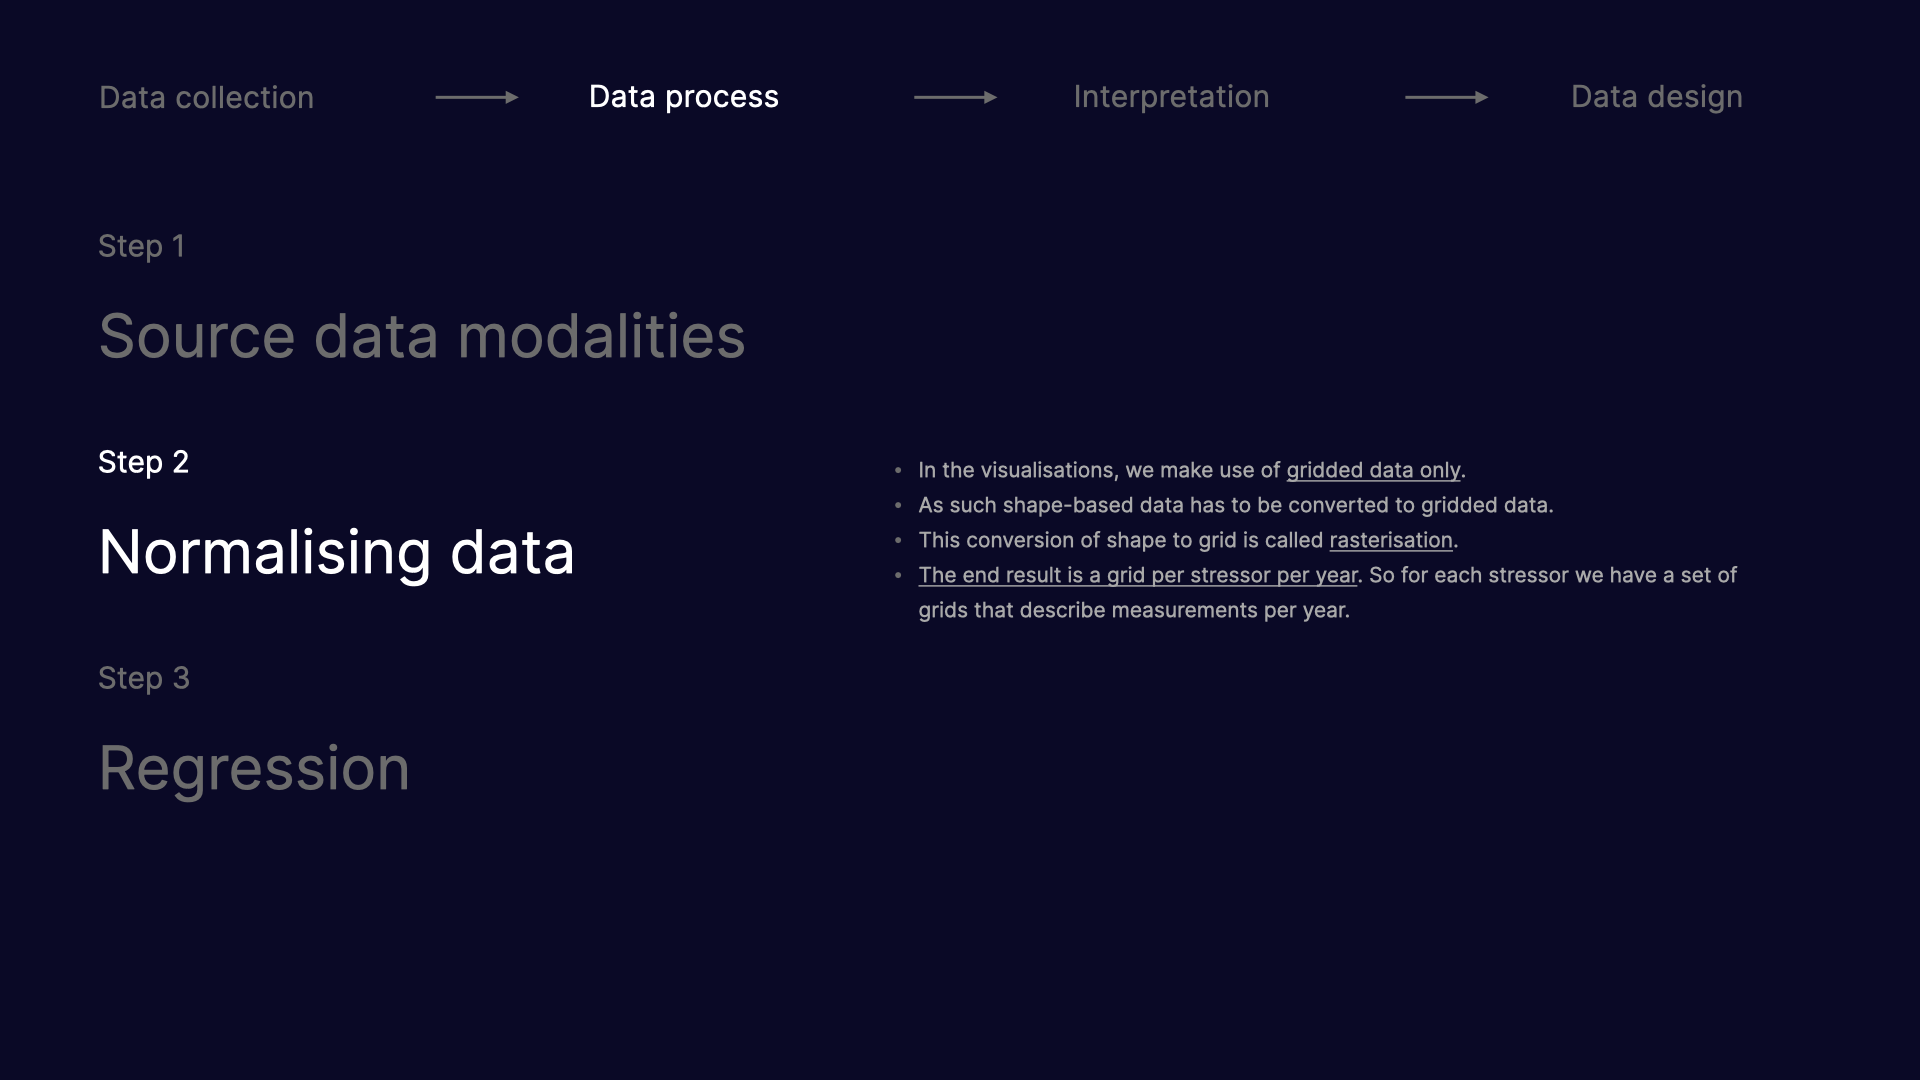Select the Step 3 label
Screen dimensions: 1920x1080
144,678
